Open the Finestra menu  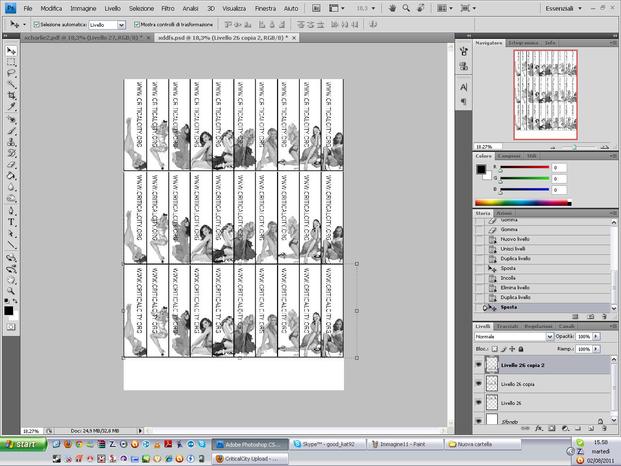pyautogui.click(x=265, y=8)
